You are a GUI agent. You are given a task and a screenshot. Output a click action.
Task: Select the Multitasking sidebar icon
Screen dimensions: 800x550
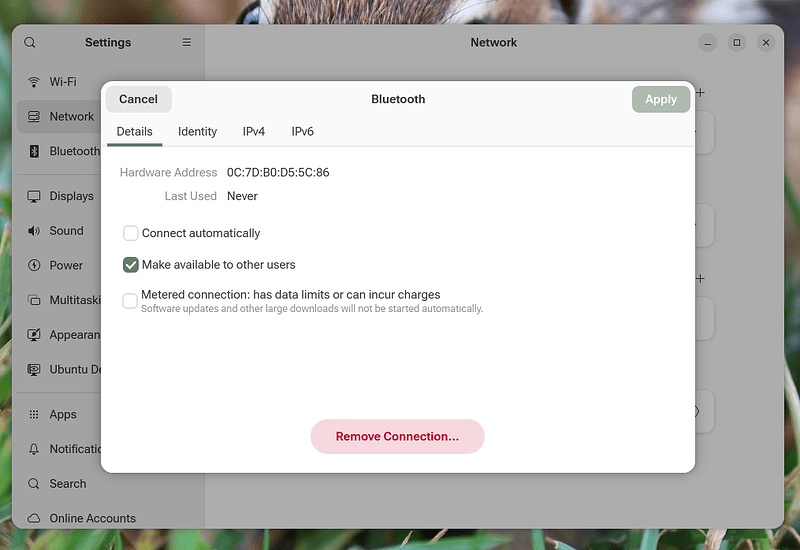(x=34, y=300)
